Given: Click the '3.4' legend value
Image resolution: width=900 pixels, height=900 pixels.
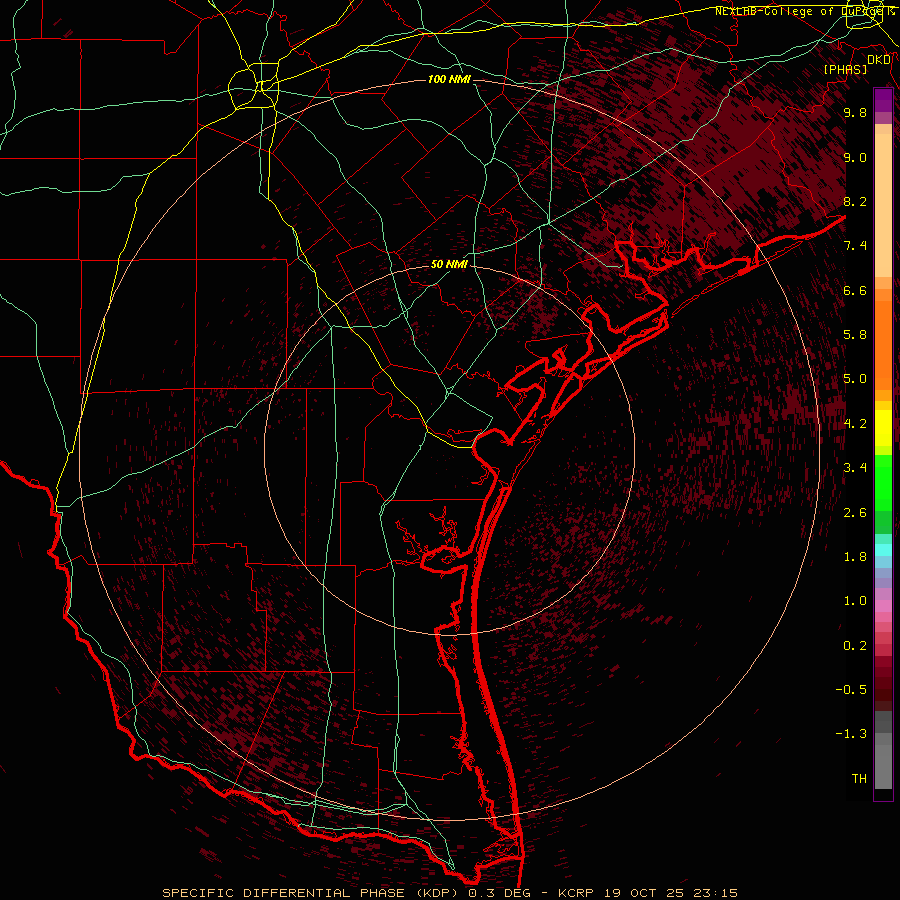Looking at the screenshot, I should pyautogui.click(x=855, y=468).
